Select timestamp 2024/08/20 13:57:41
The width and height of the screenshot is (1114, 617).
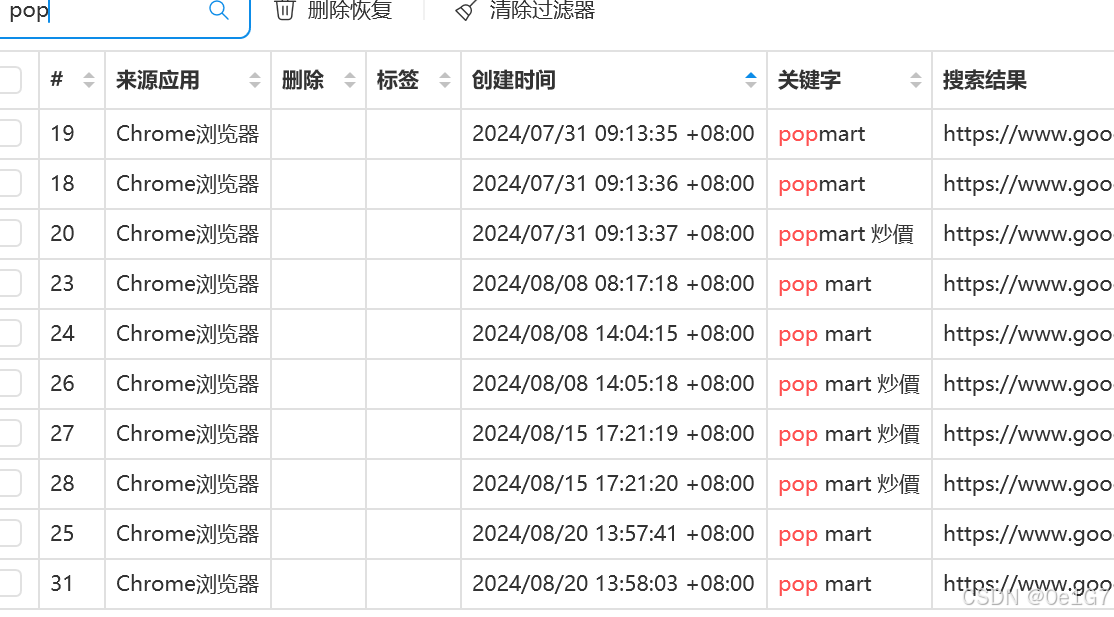tap(612, 534)
